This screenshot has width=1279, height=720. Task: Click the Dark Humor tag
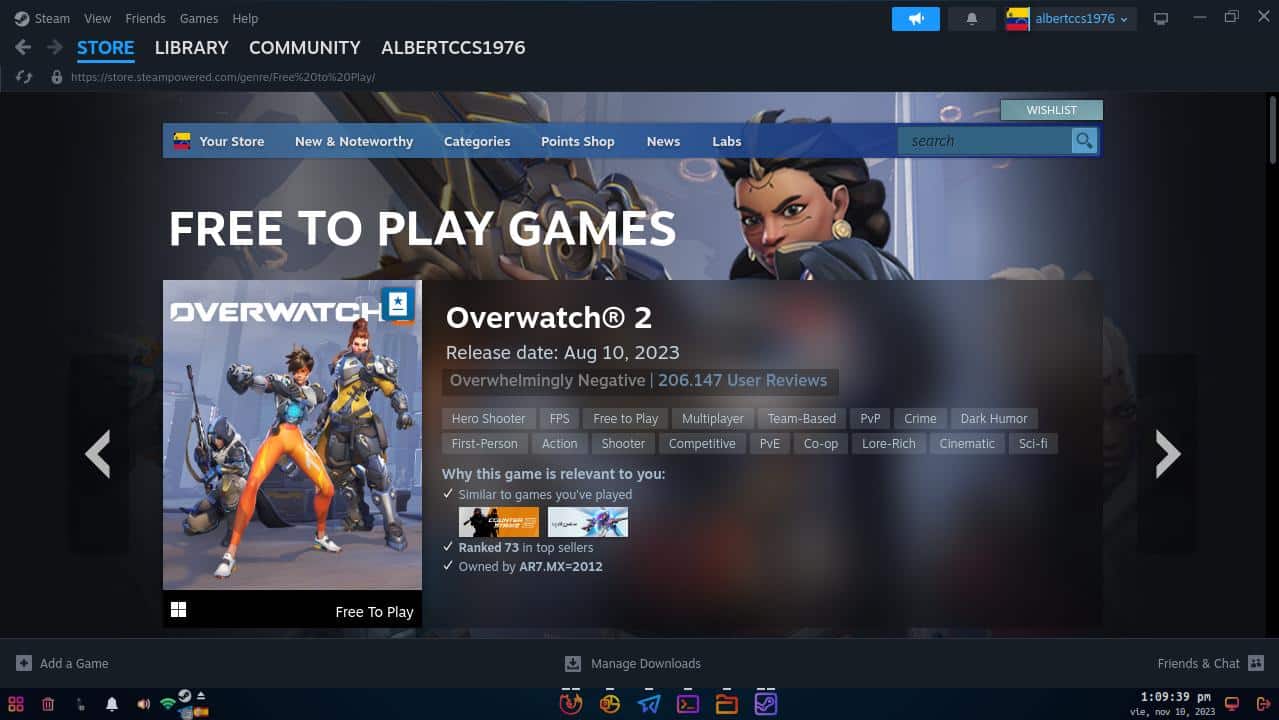coord(994,419)
